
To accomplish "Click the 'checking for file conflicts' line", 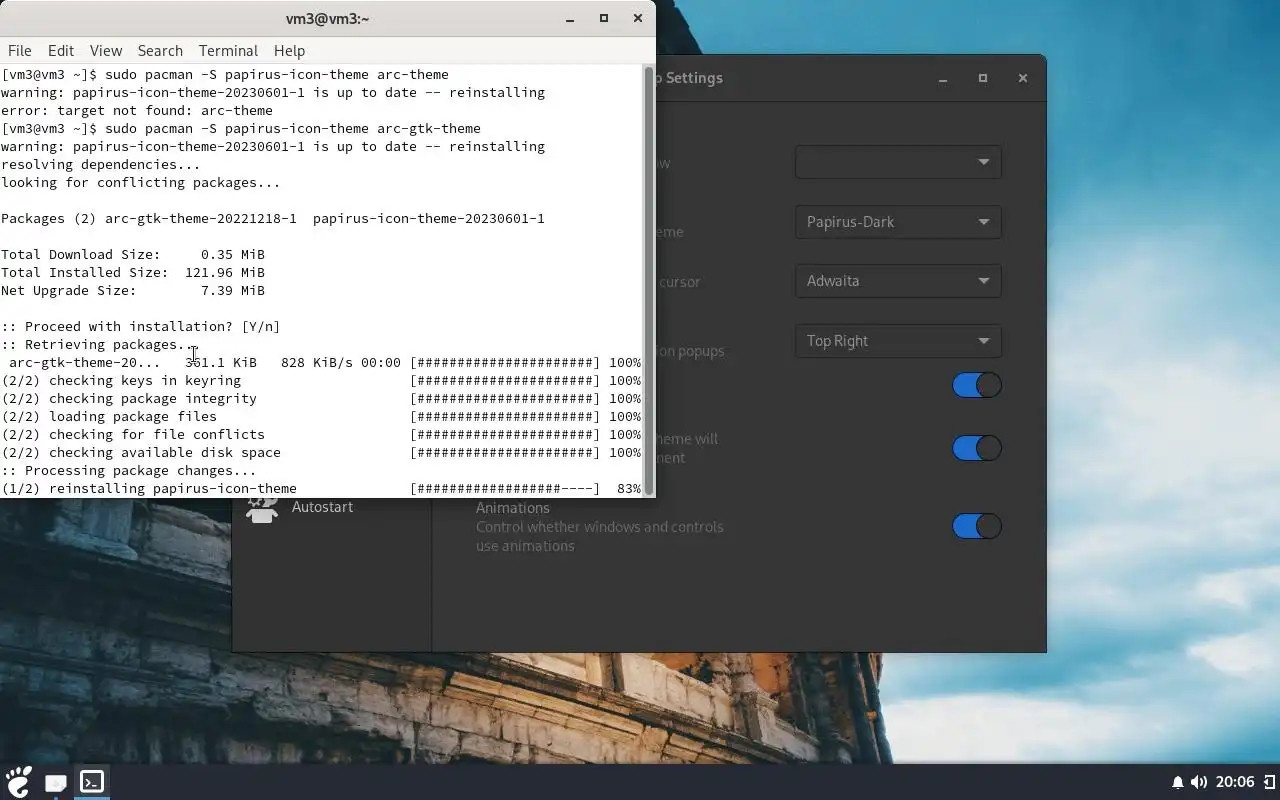I will point(321,434).
